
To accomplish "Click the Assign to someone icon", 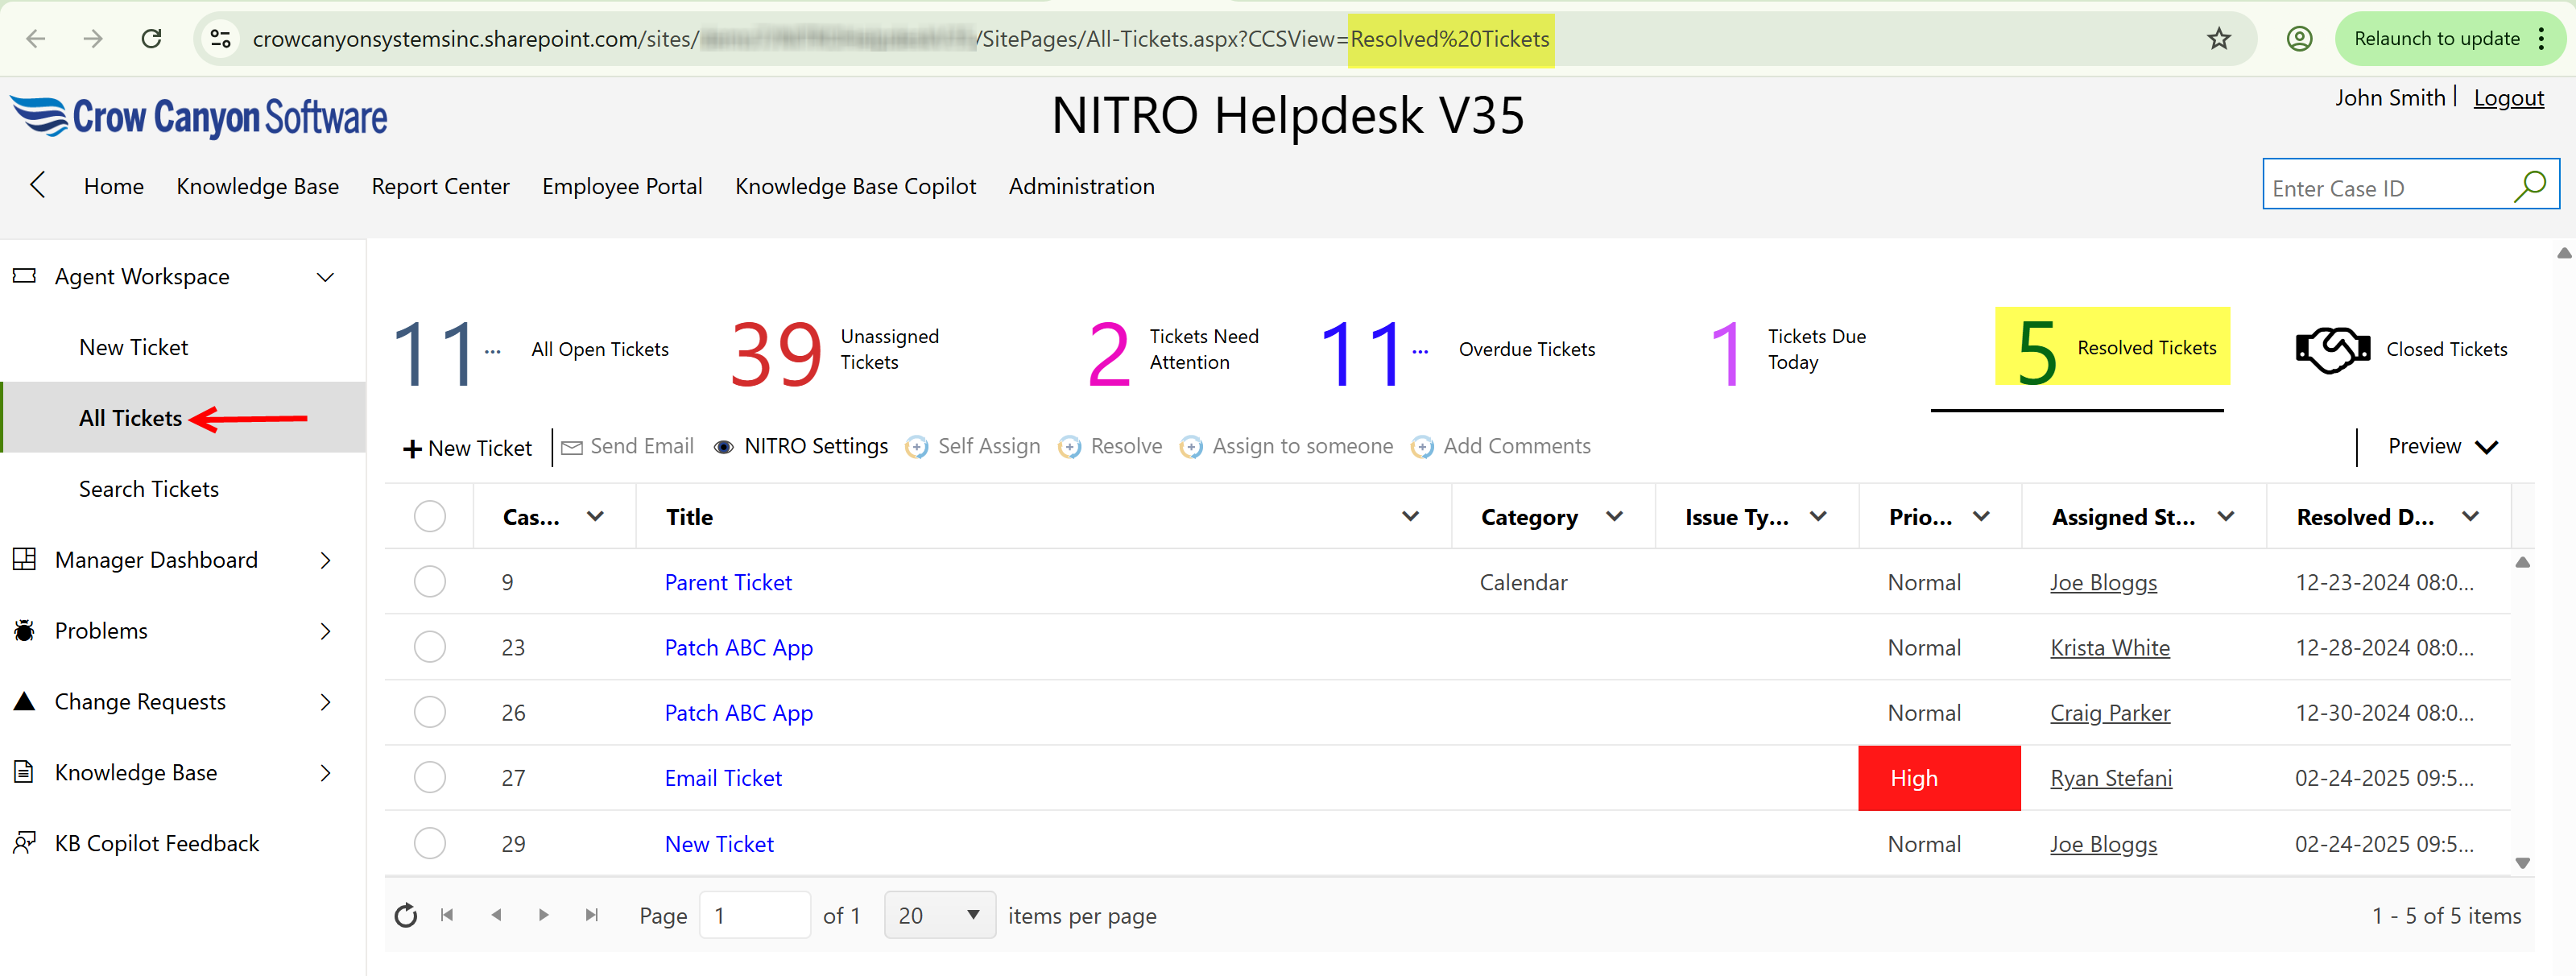I will (x=1191, y=447).
